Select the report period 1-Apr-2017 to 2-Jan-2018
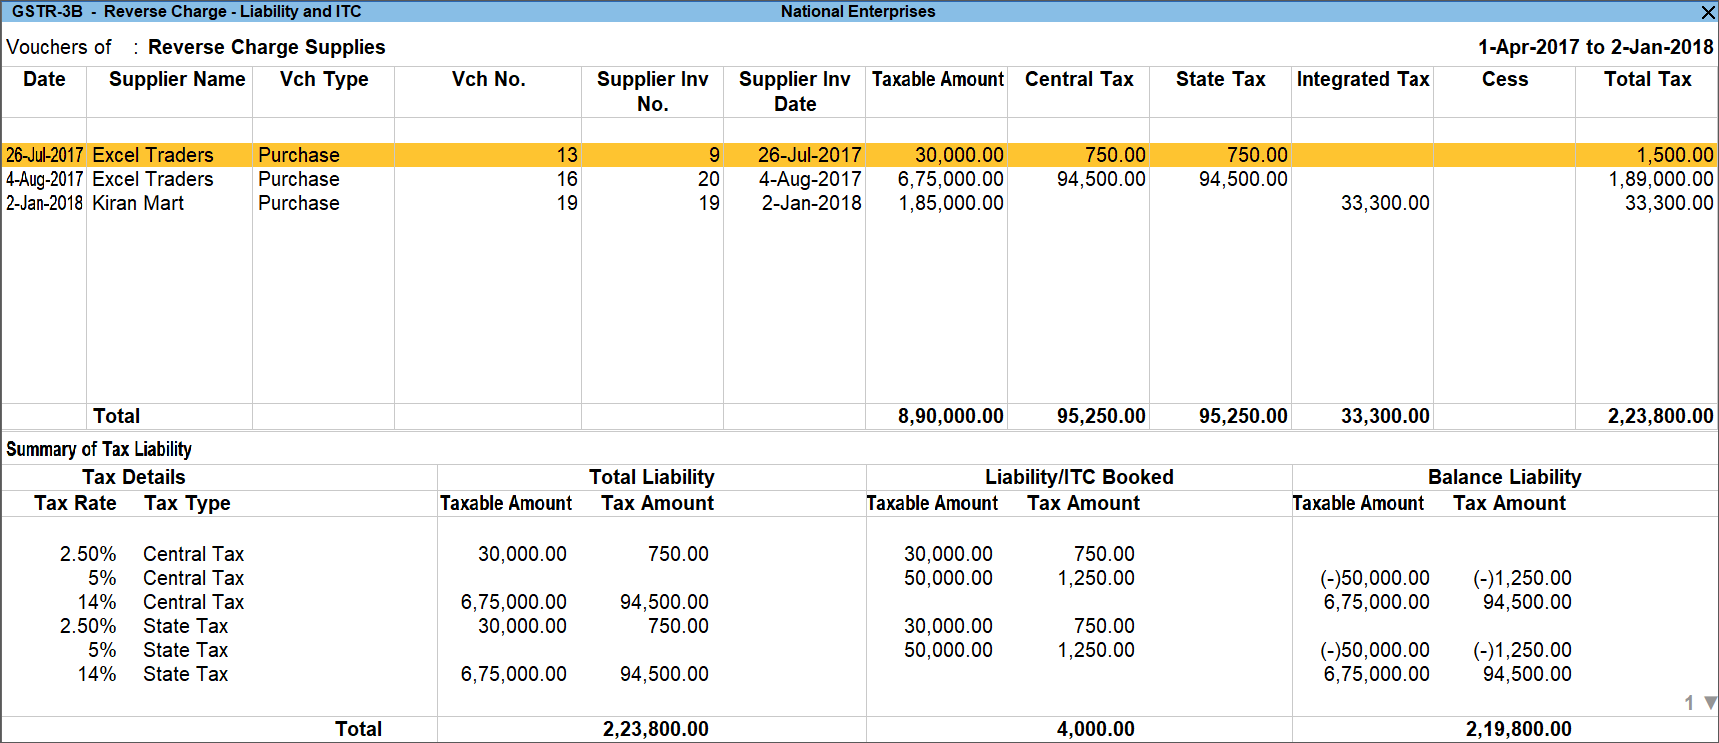Viewport: 1719px width, 743px height. click(x=1595, y=47)
